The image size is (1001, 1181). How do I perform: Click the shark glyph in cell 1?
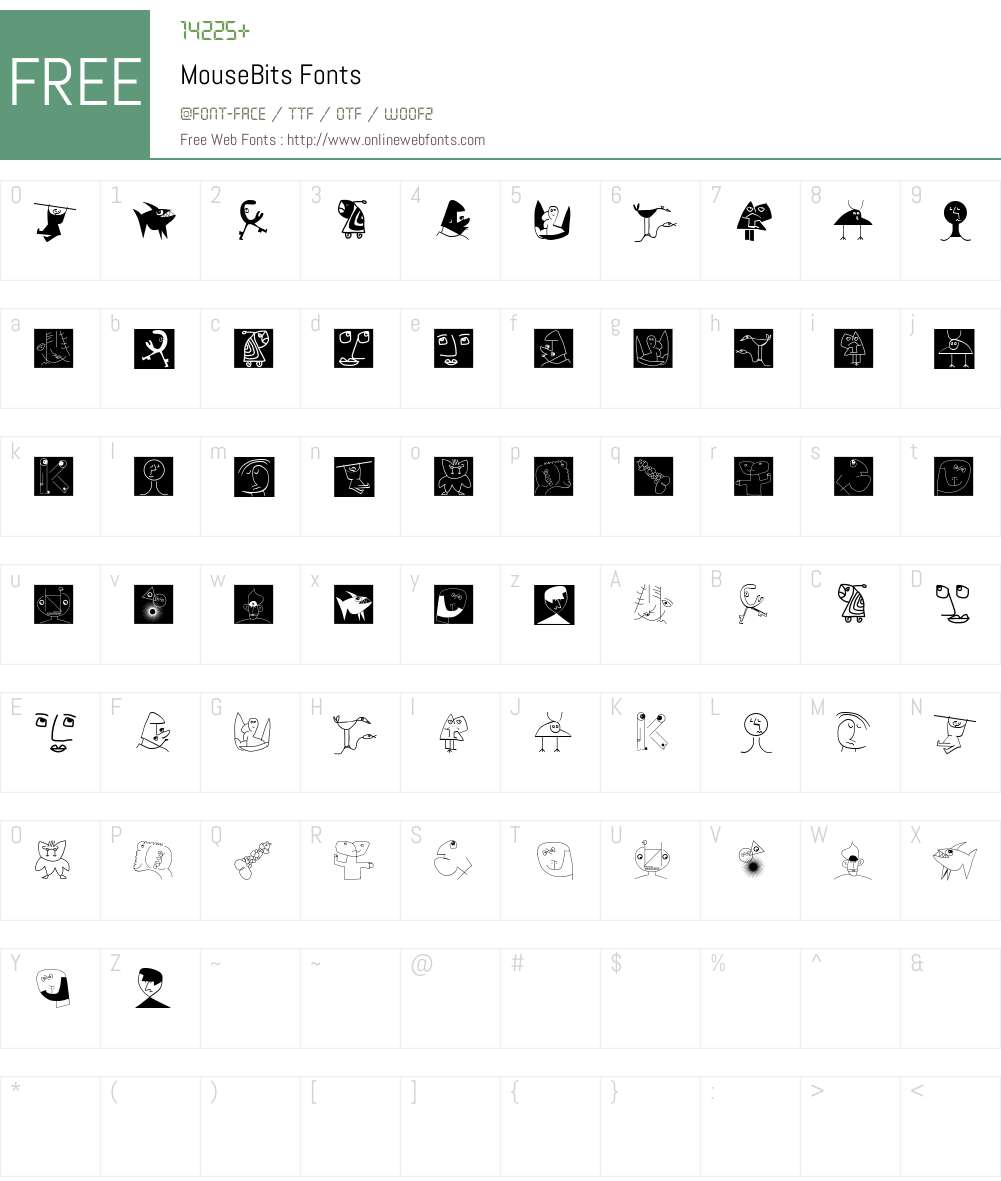154,220
